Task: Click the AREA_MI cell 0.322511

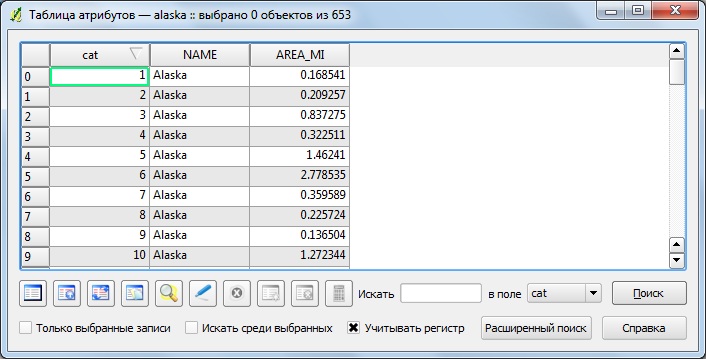Action: (x=299, y=136)
